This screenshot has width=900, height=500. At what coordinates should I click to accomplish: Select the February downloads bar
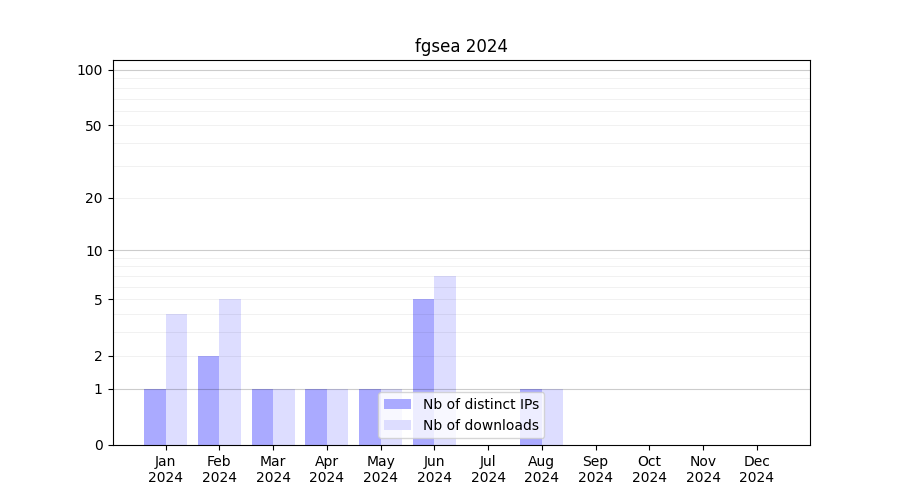point(230,372)
